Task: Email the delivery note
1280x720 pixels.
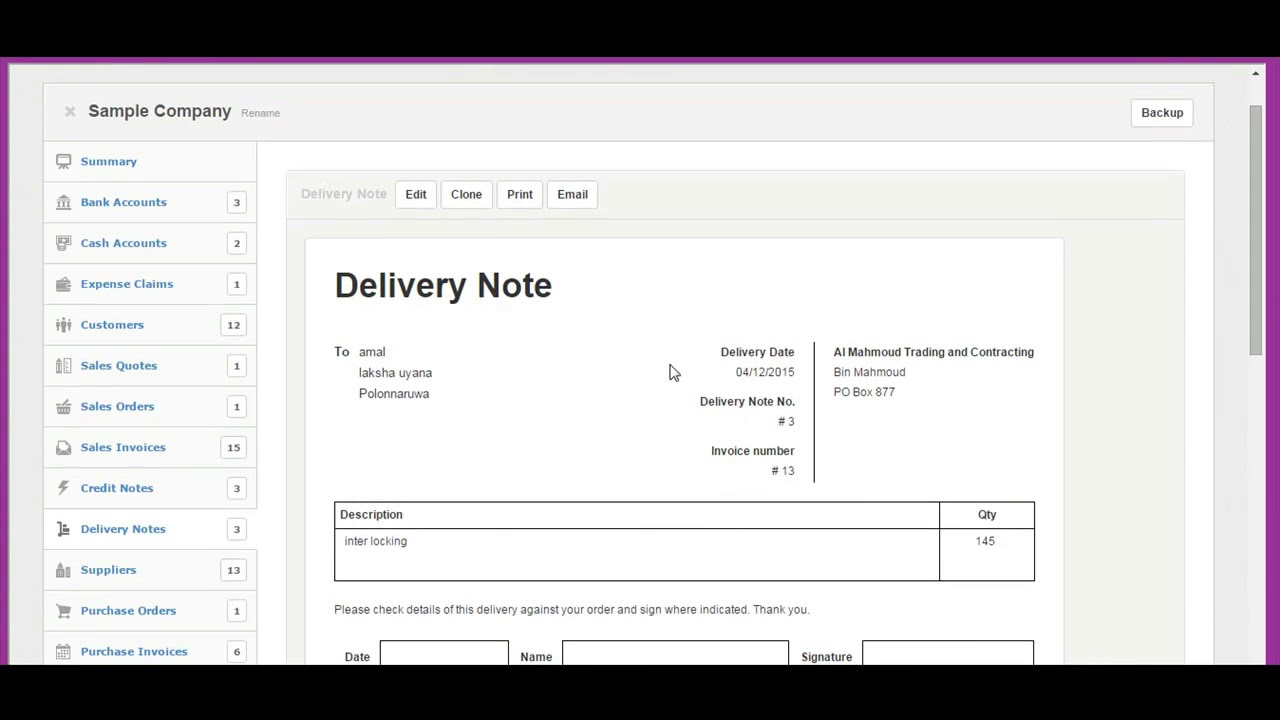Action: tap(573, 194)
